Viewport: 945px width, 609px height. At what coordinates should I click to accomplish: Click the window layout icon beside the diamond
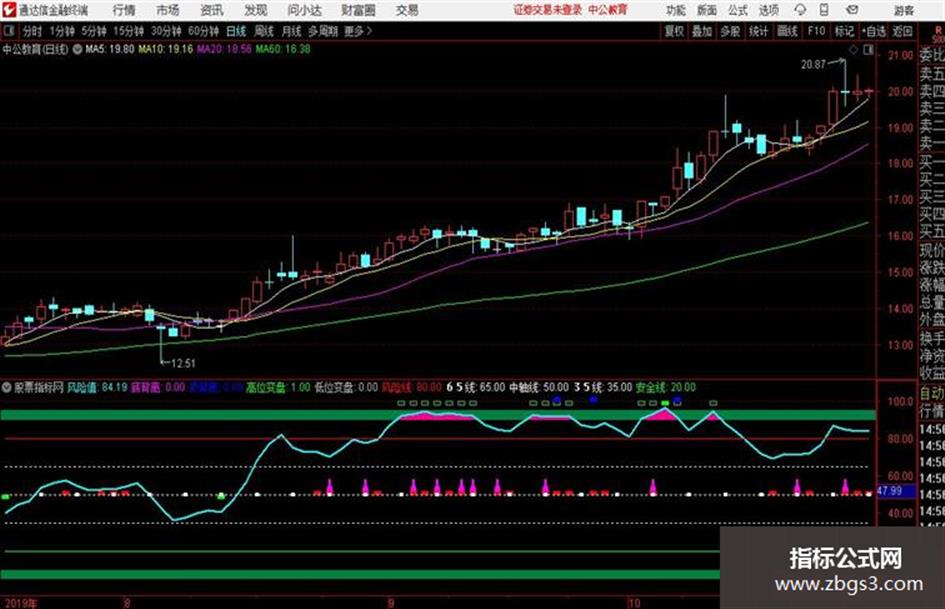pyautogui.click(x=868, y=50)
